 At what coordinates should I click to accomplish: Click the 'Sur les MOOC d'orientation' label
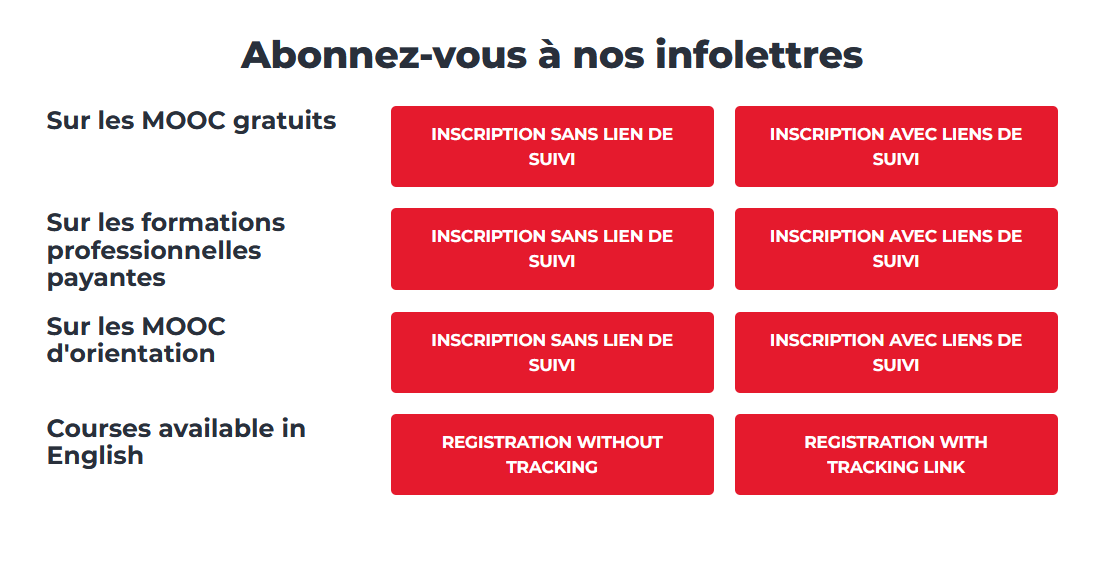point(136,339)
